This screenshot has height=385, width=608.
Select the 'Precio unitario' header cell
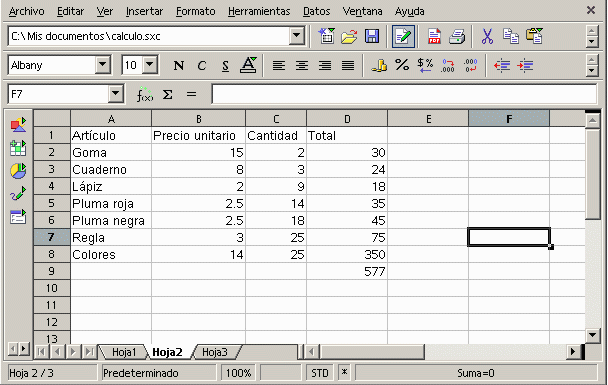point(198,135)
